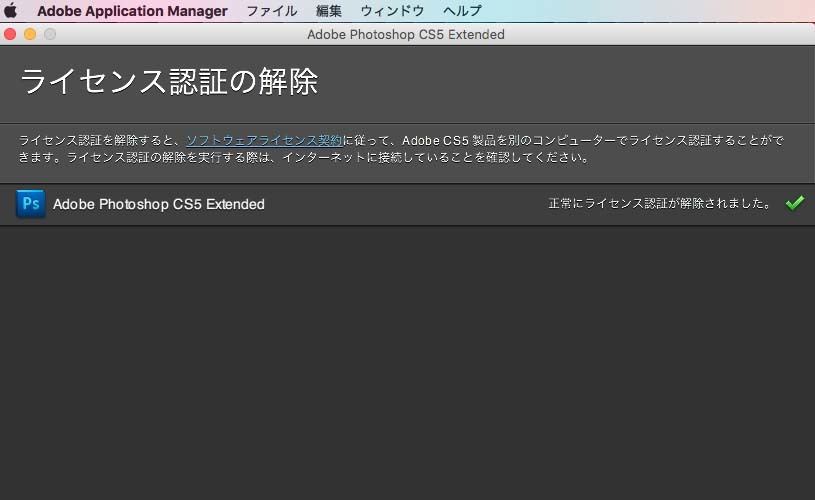Image resolution: width=815 pixels, height=500 pixels.
Task: Open the 編集 menu
Action: pos(328,11)
